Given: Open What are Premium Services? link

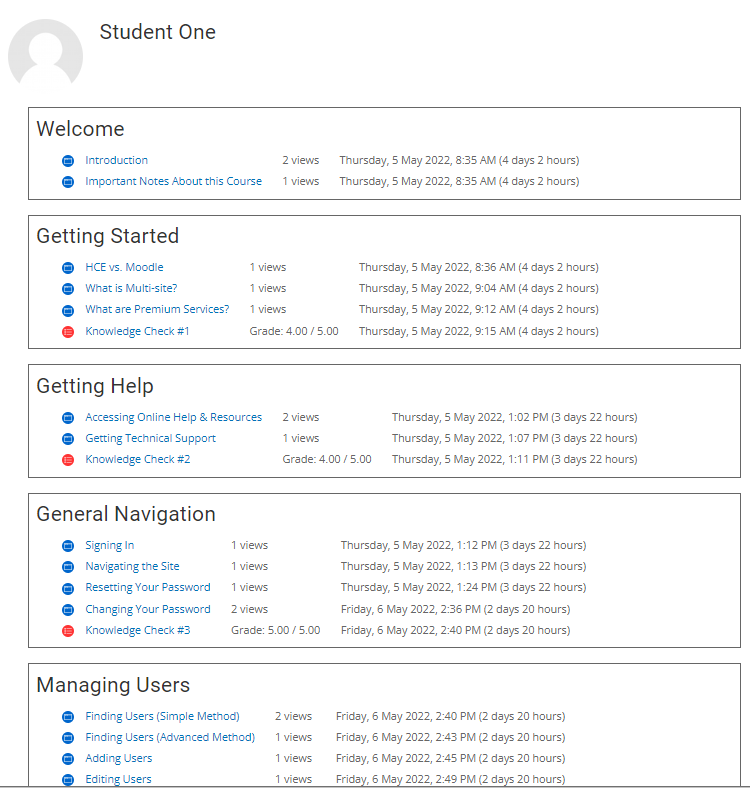Looking at the screenshot, I should [157, 309].
